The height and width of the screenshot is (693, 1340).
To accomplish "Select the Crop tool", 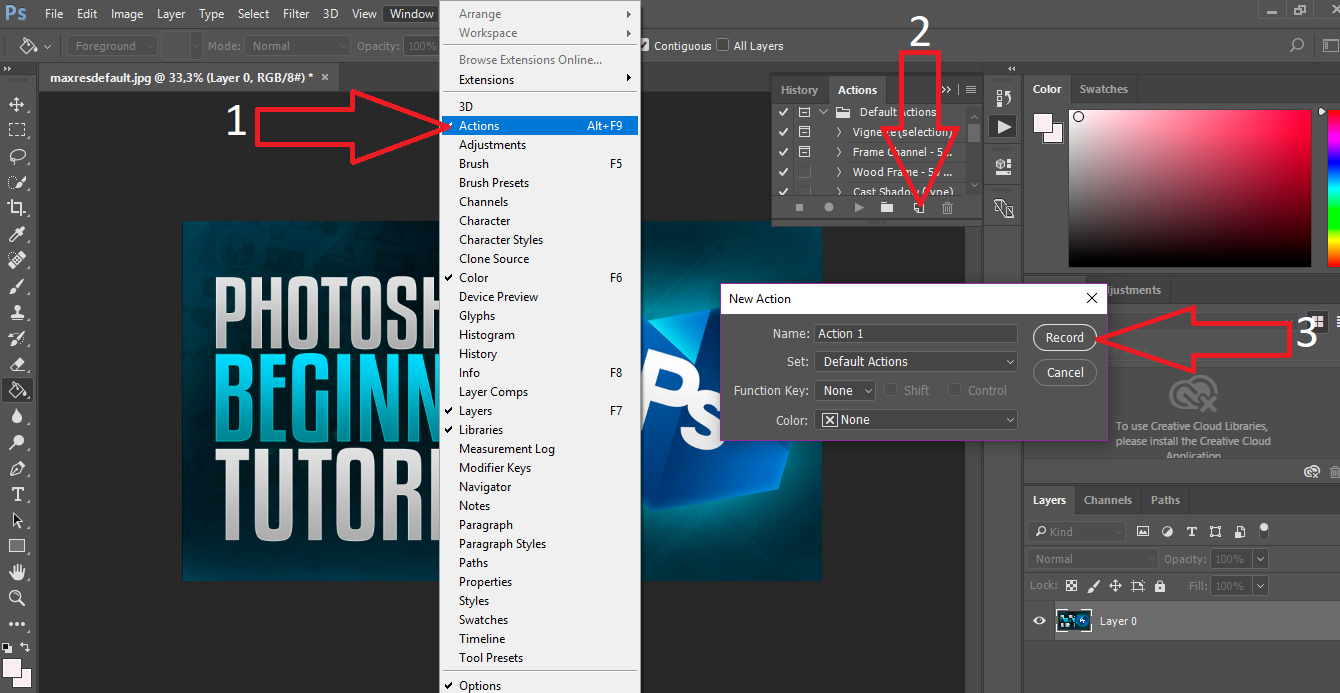I will tap(17, 208).
